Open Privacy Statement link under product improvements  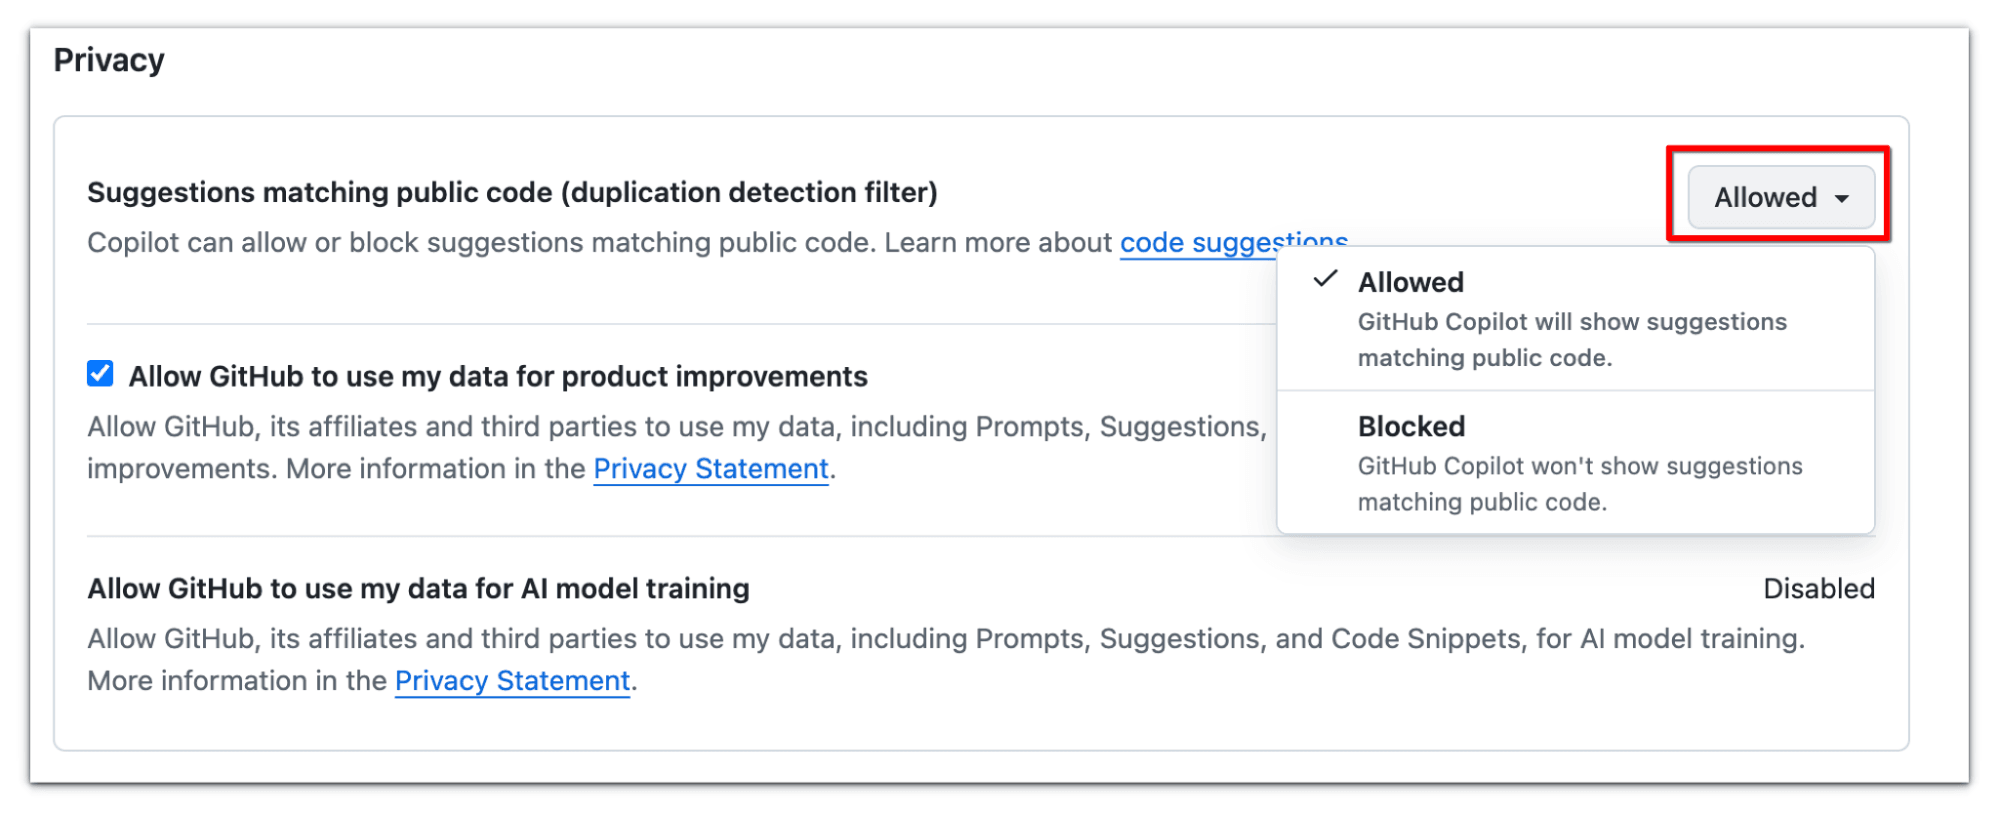click(x=710, y=469)
